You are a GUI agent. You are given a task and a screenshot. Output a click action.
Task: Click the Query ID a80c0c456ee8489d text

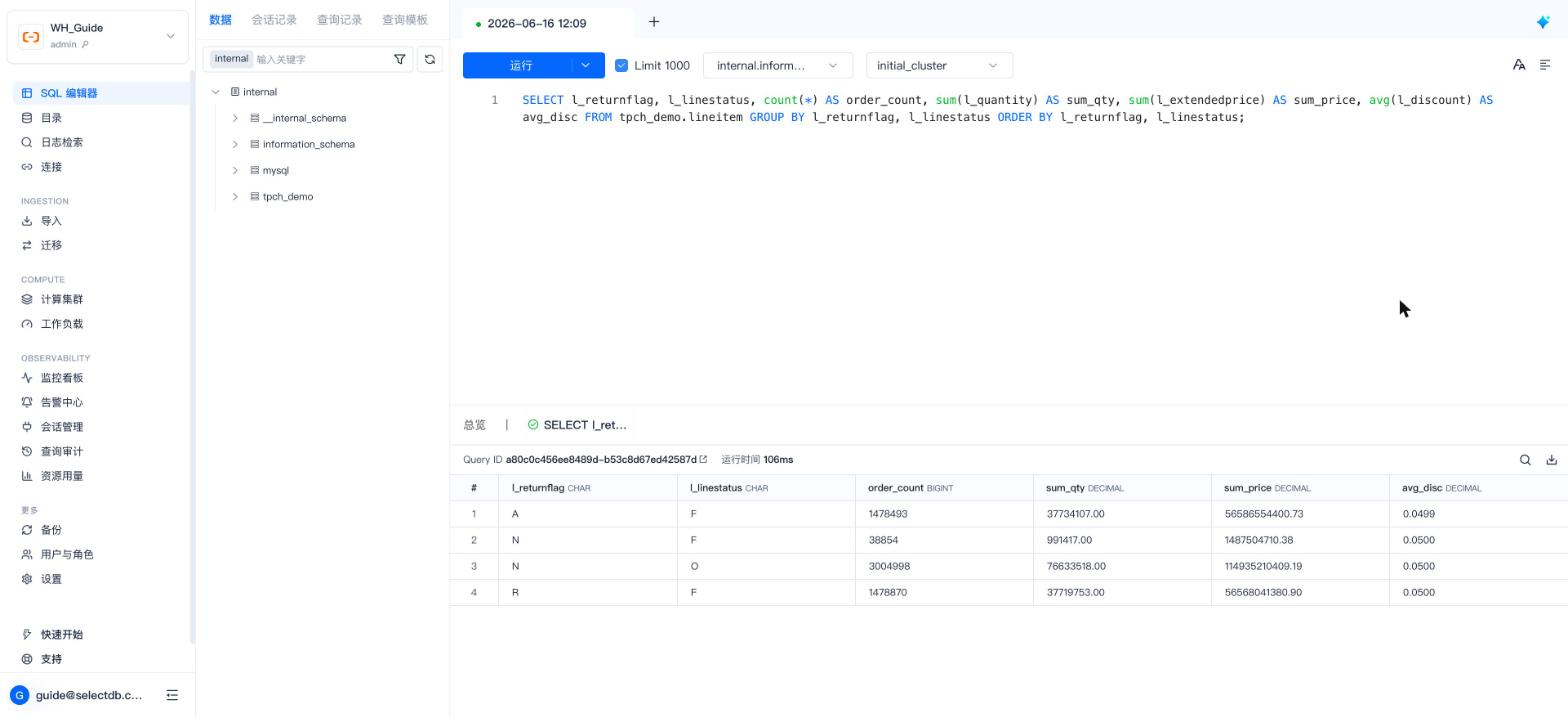(601, 460)
